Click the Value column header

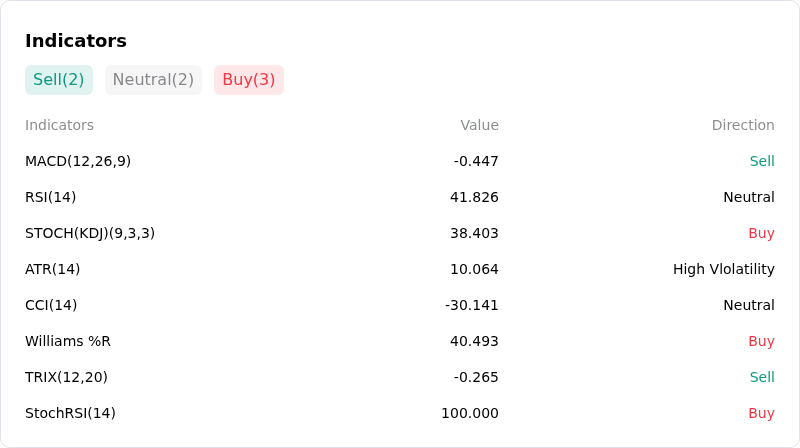[479, 125]
